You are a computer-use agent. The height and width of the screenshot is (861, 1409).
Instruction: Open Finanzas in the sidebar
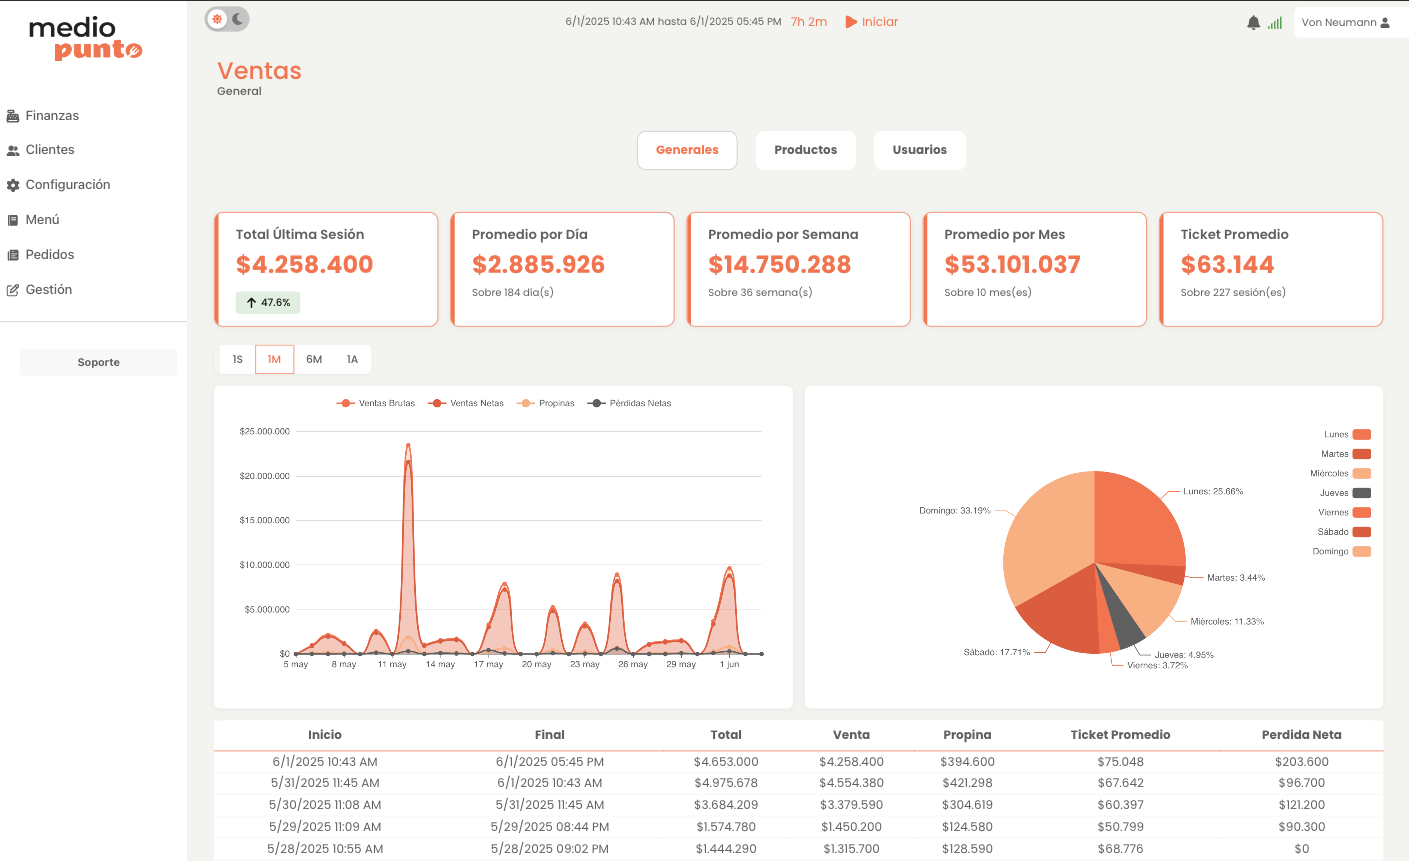pos(52,116)
